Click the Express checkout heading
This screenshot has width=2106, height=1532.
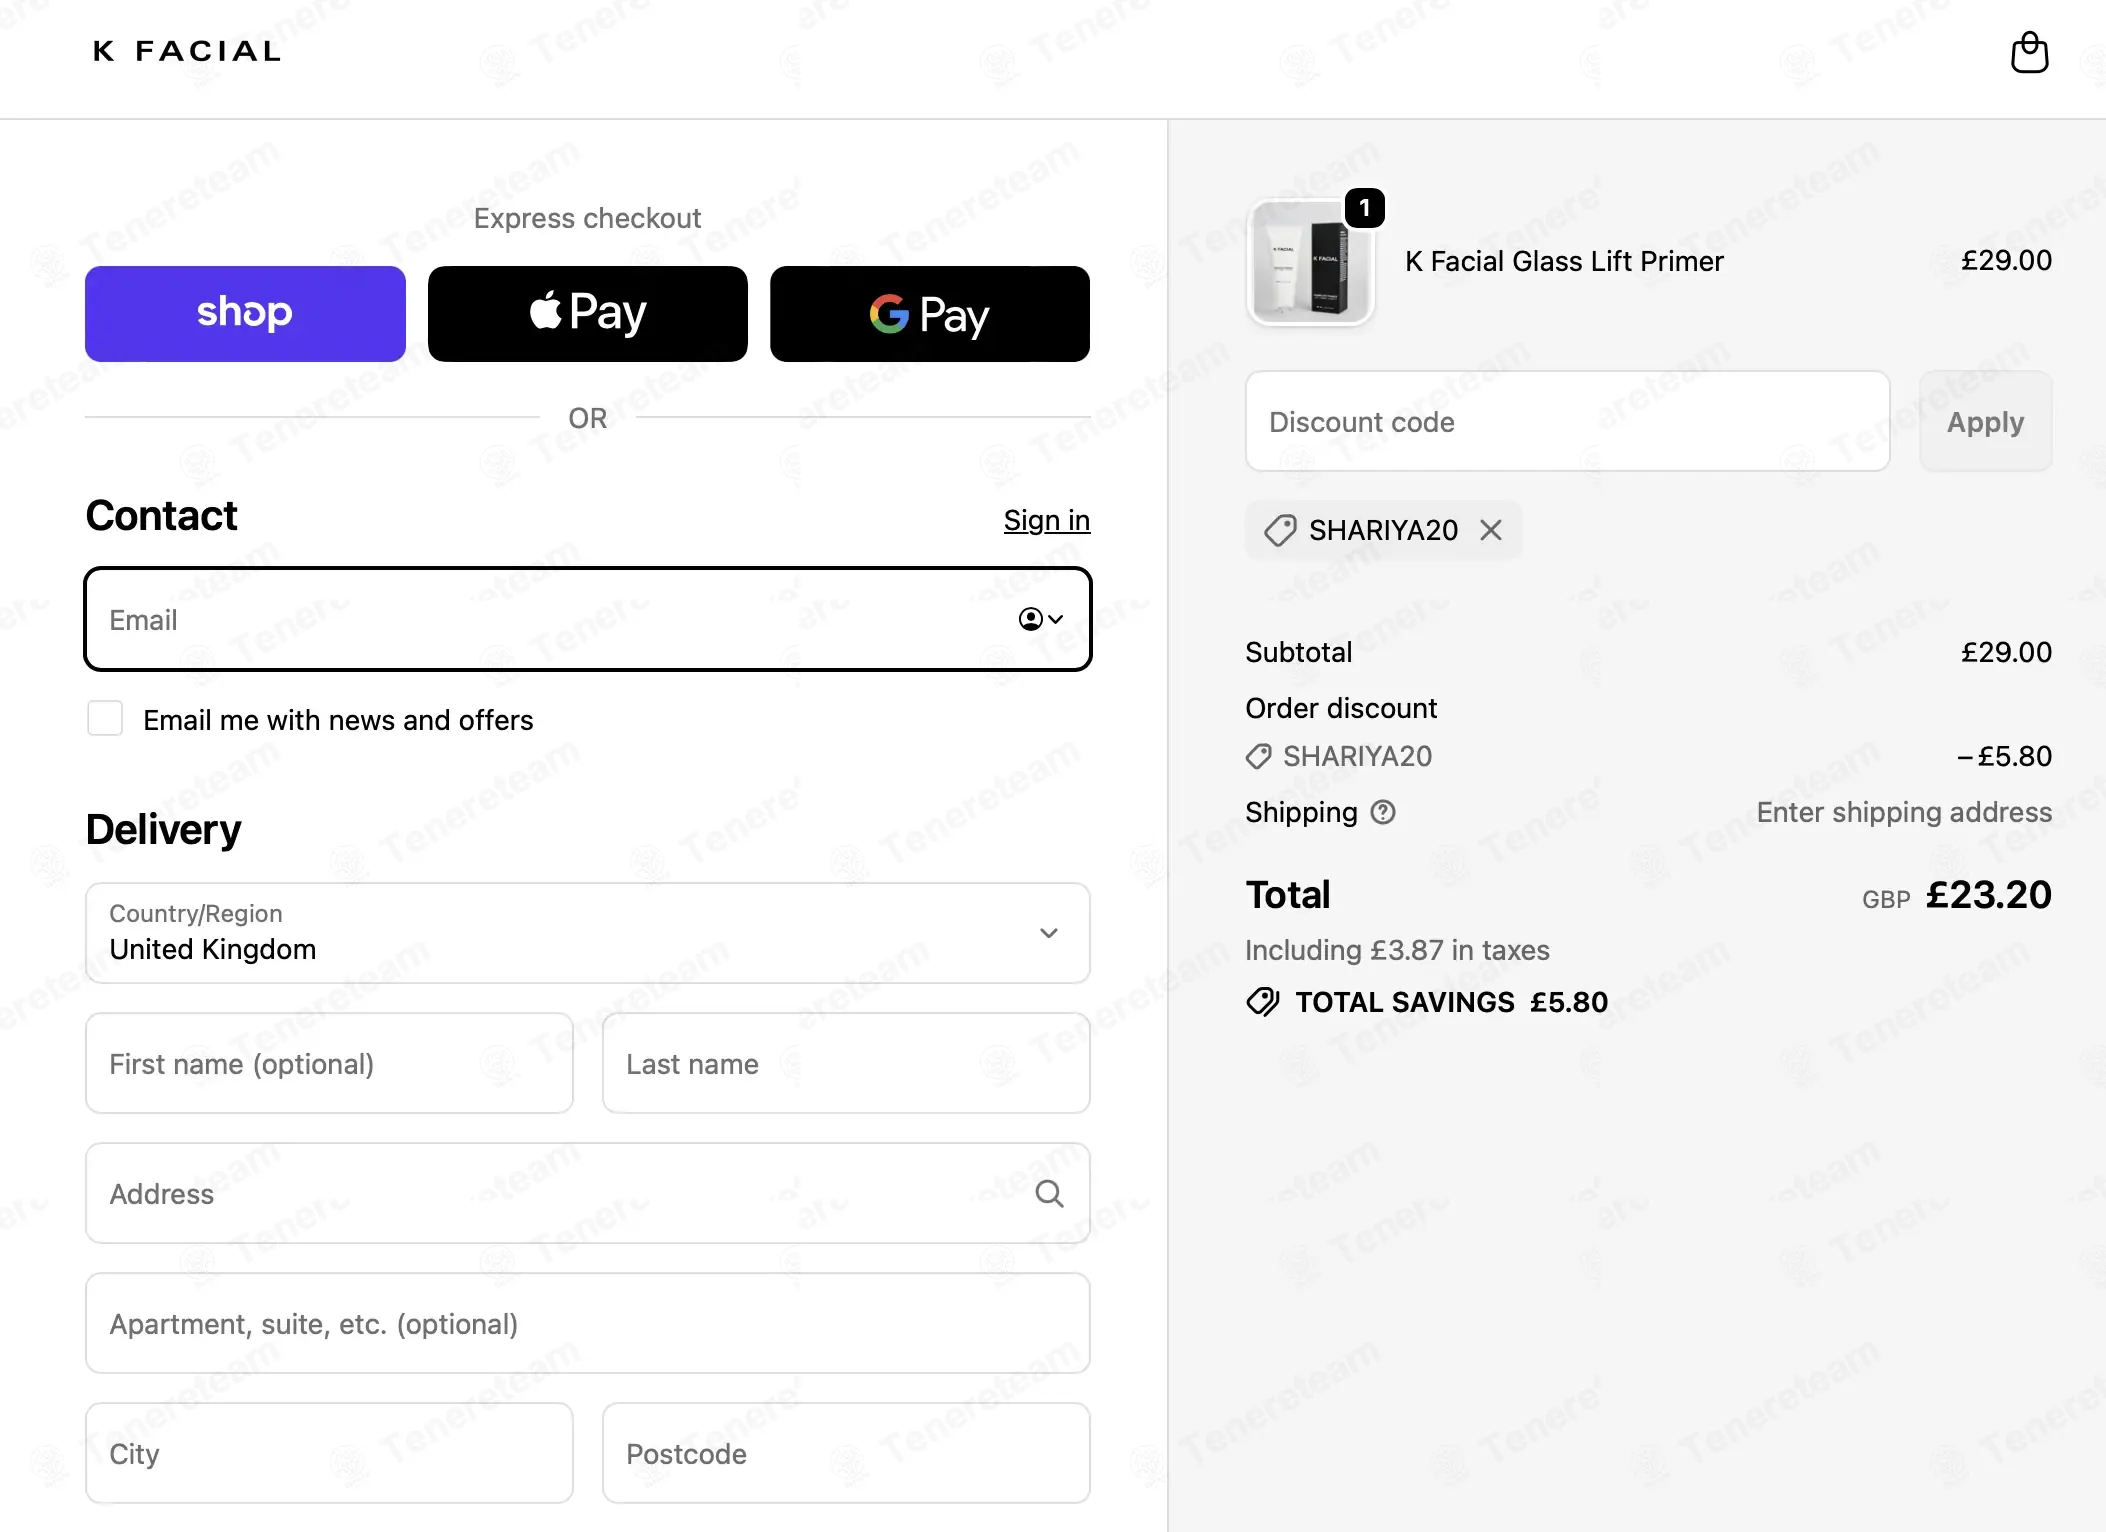click(588, 218)
